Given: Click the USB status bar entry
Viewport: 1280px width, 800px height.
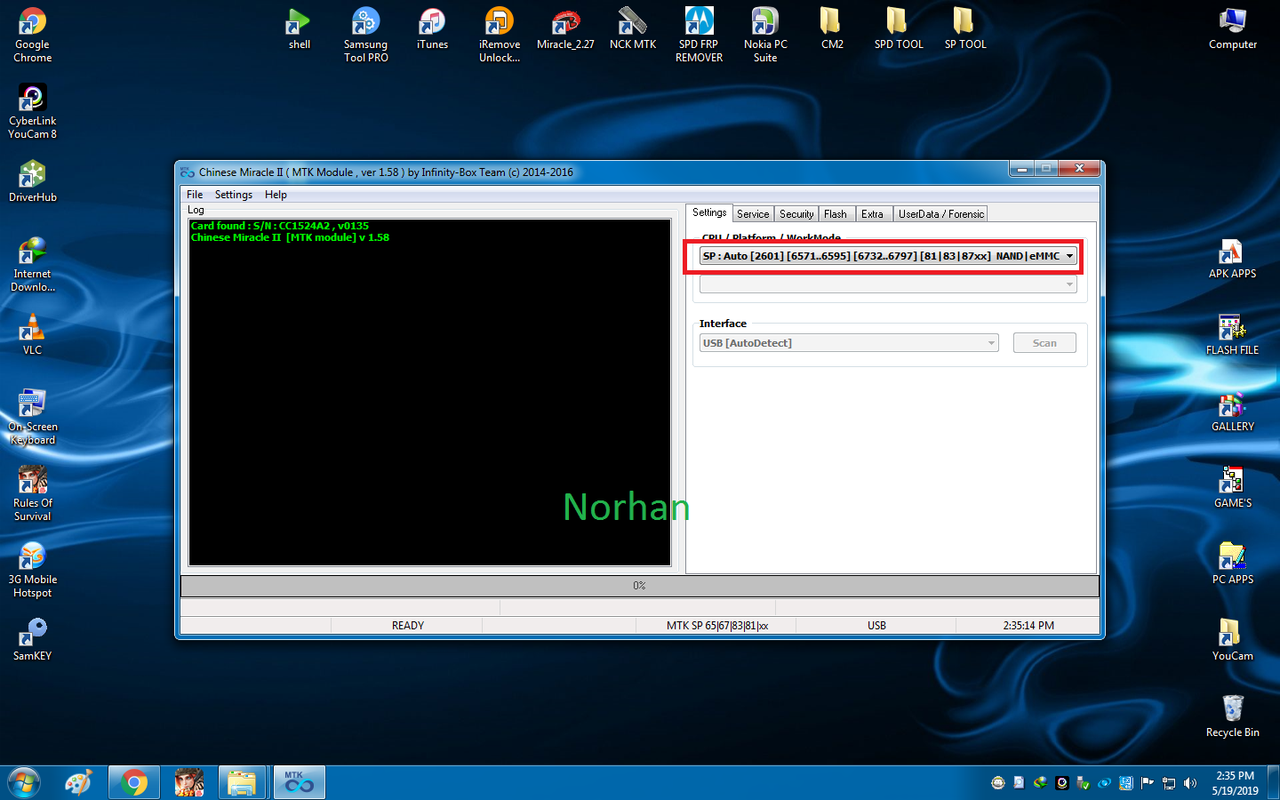Looking at the screenshot, I should tap(876, 626).
